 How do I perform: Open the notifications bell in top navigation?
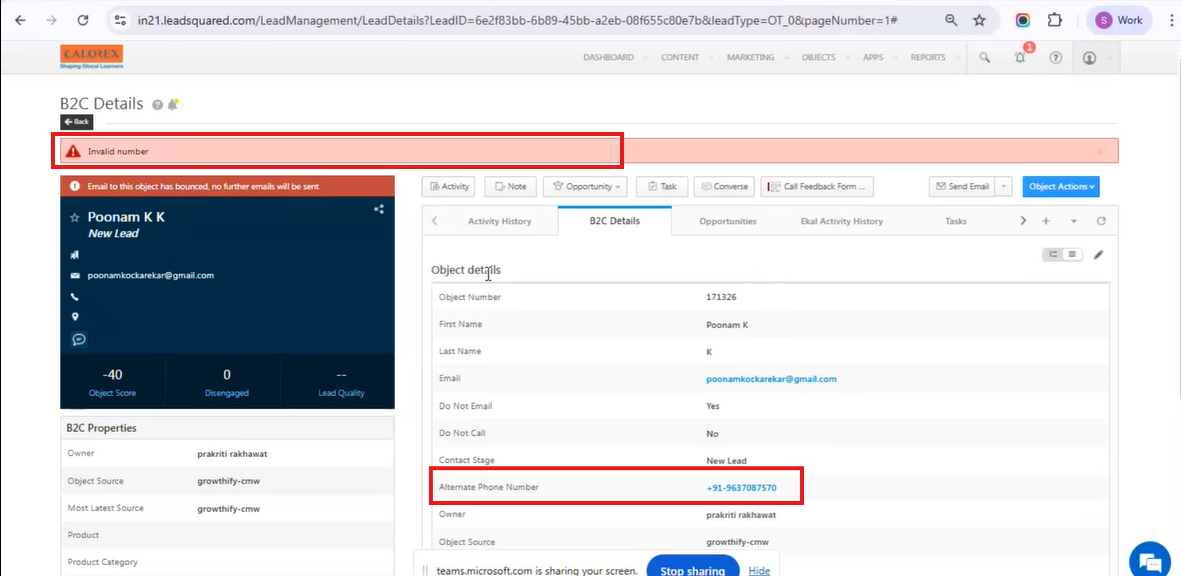point(1020,58)
